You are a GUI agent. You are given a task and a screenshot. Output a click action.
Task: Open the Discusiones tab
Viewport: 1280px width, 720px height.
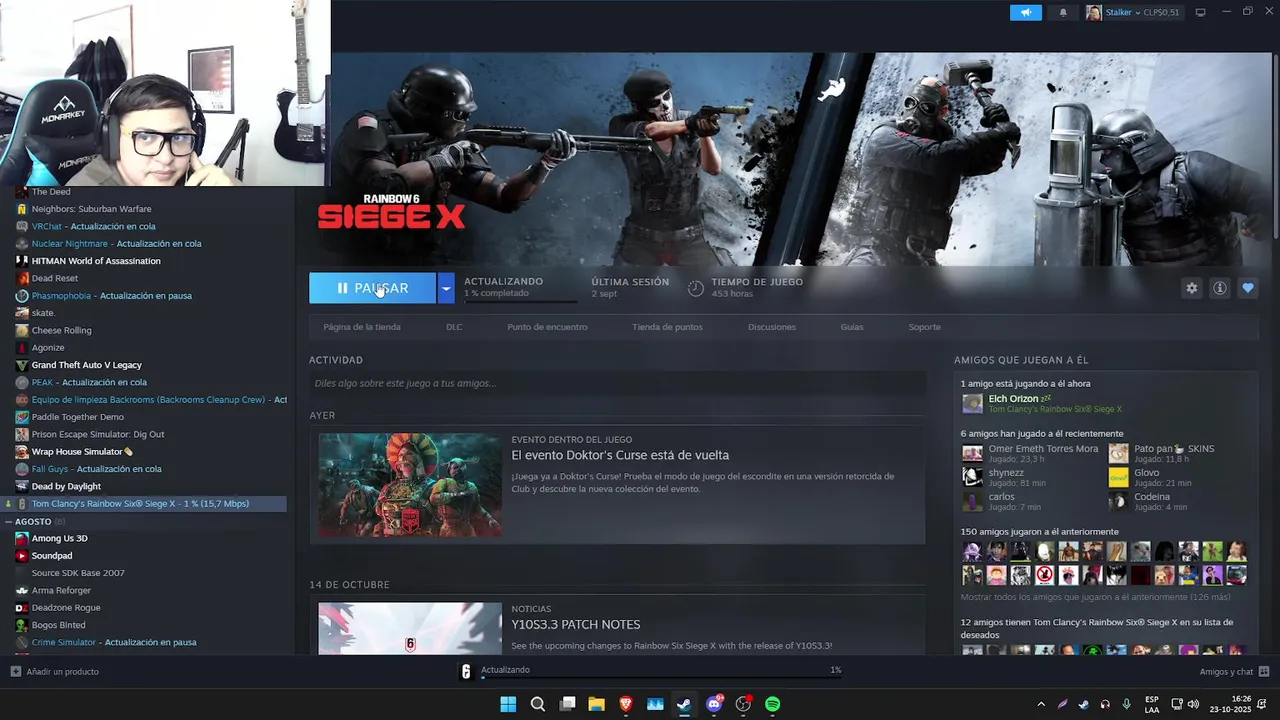tap(772, 327)
